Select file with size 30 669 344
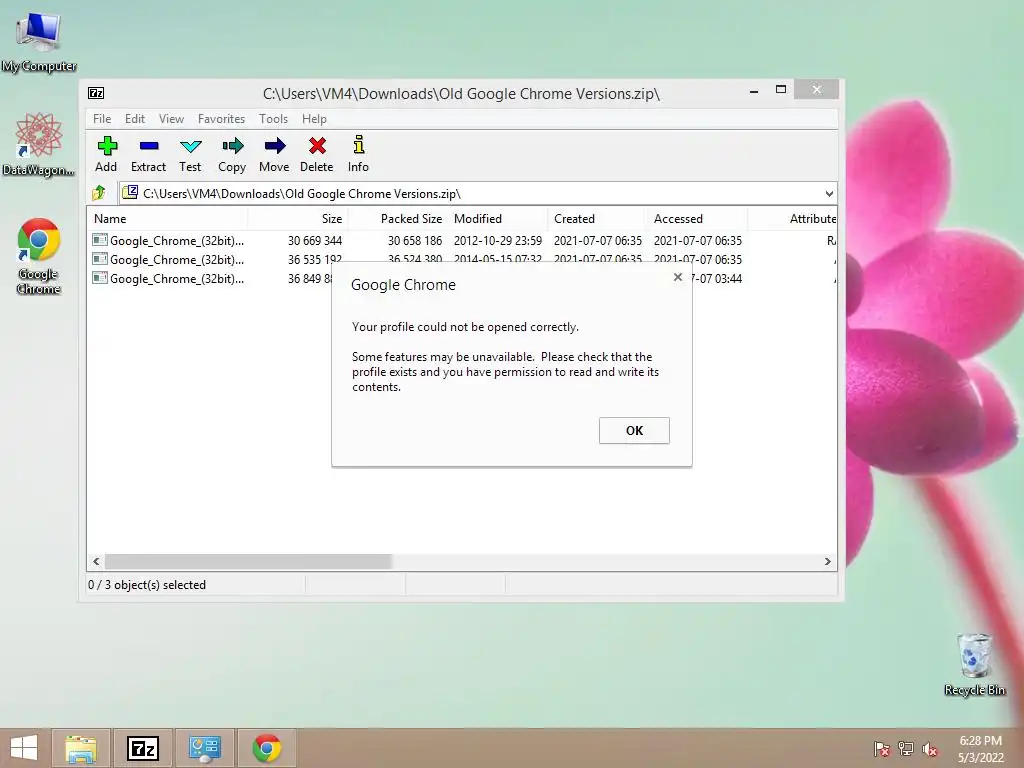This screenshot has width=1024, height=768. (x=462, y=240)
